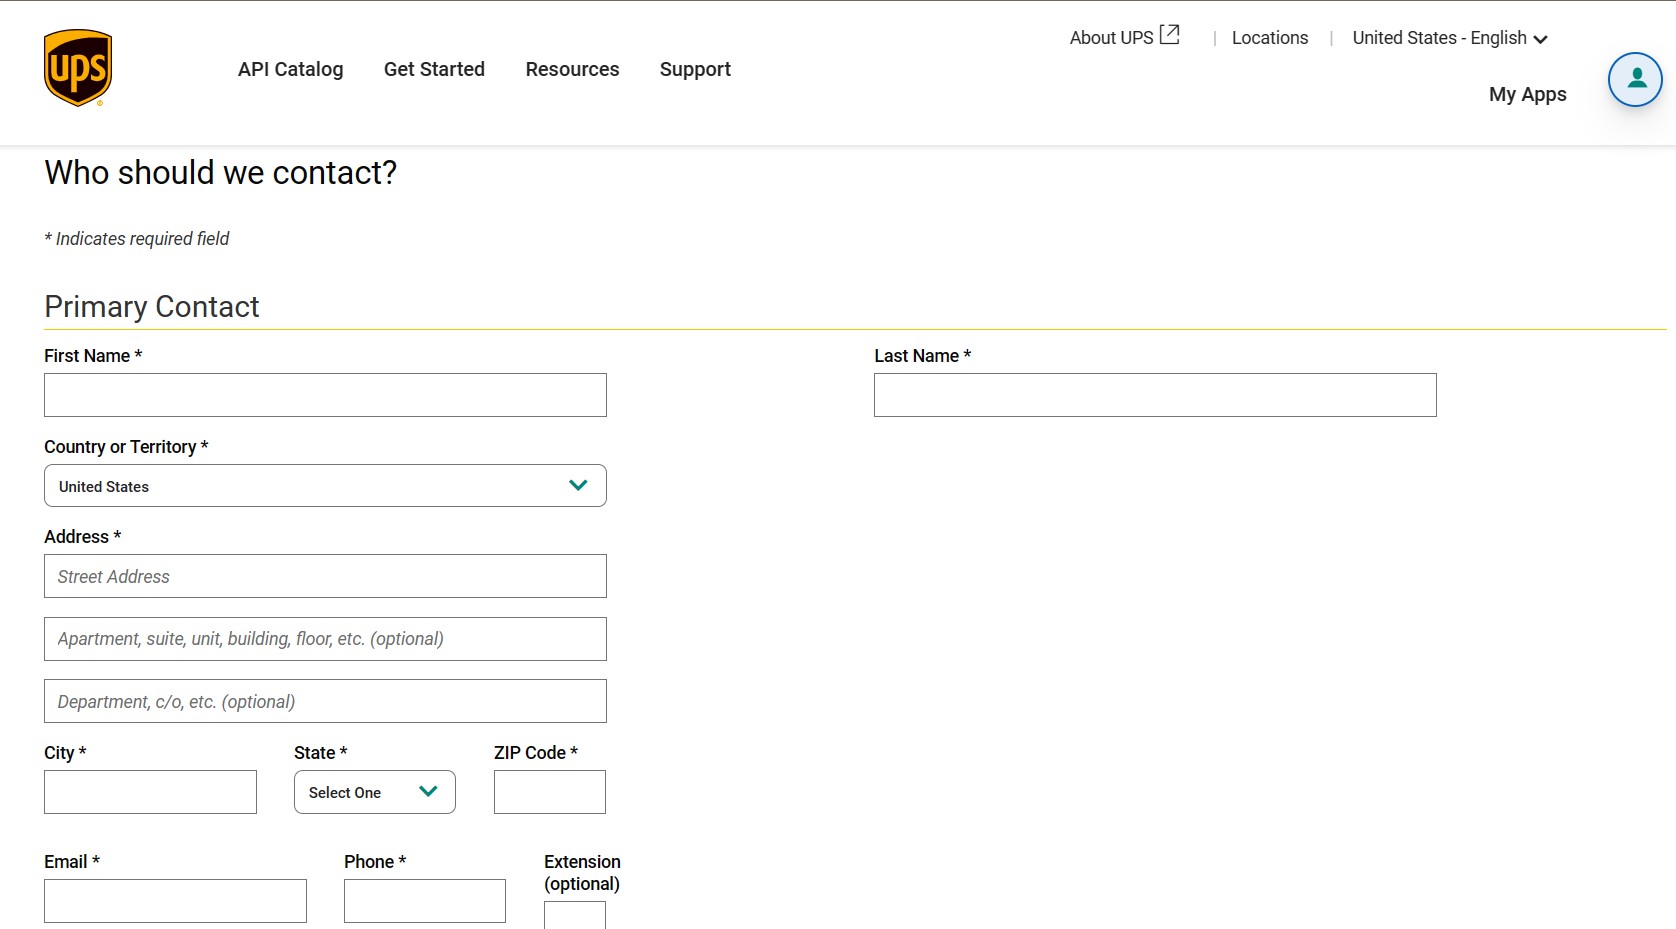This screenshot has height=929, width=1676.
Task: Navigate to Get Started
Action: point(434,69)
